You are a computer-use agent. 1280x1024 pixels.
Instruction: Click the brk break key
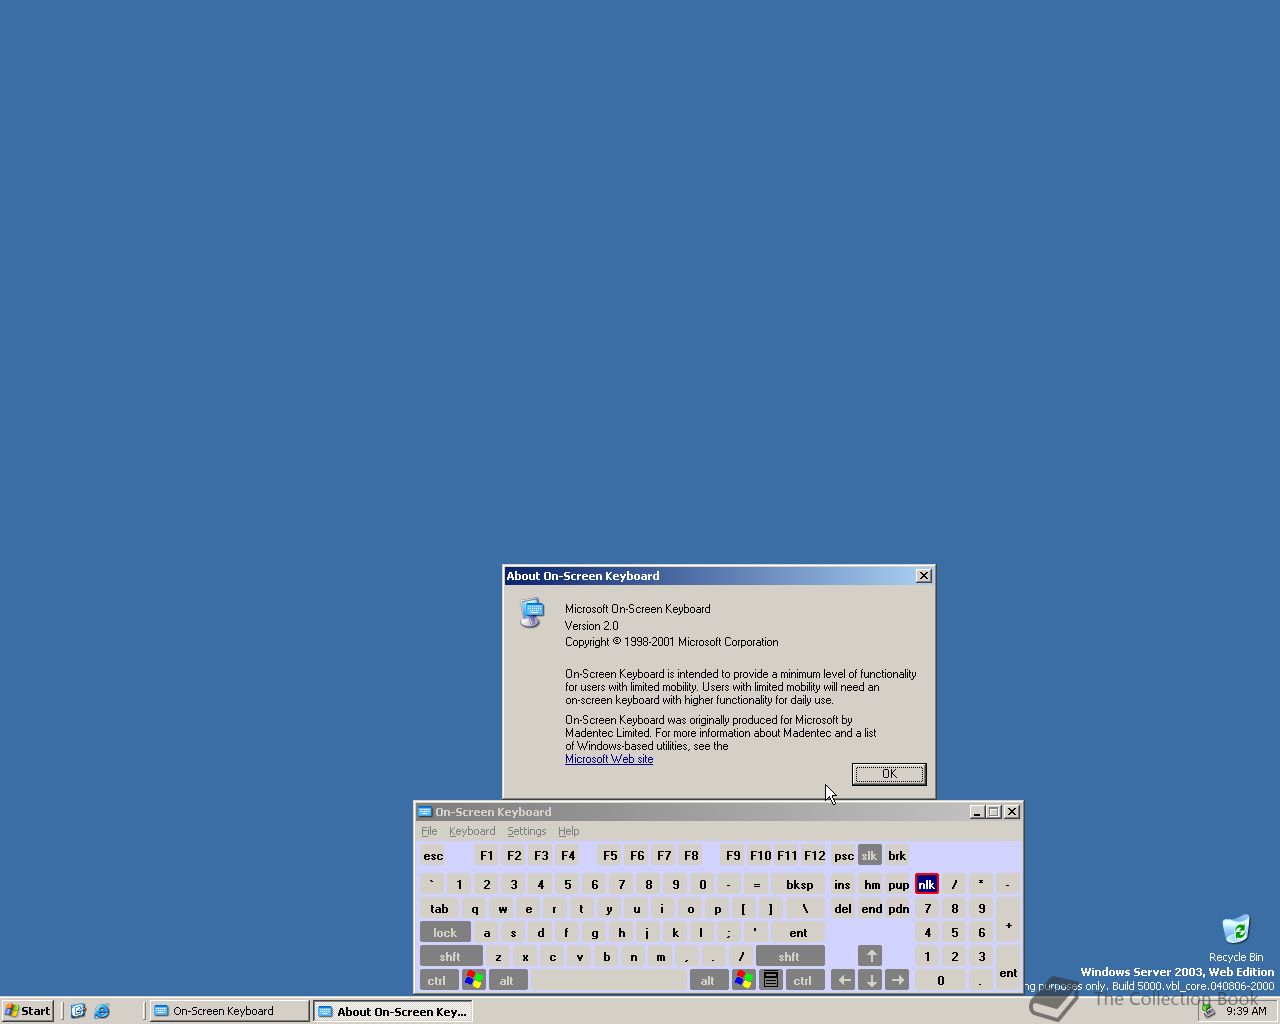pos(897,856)
